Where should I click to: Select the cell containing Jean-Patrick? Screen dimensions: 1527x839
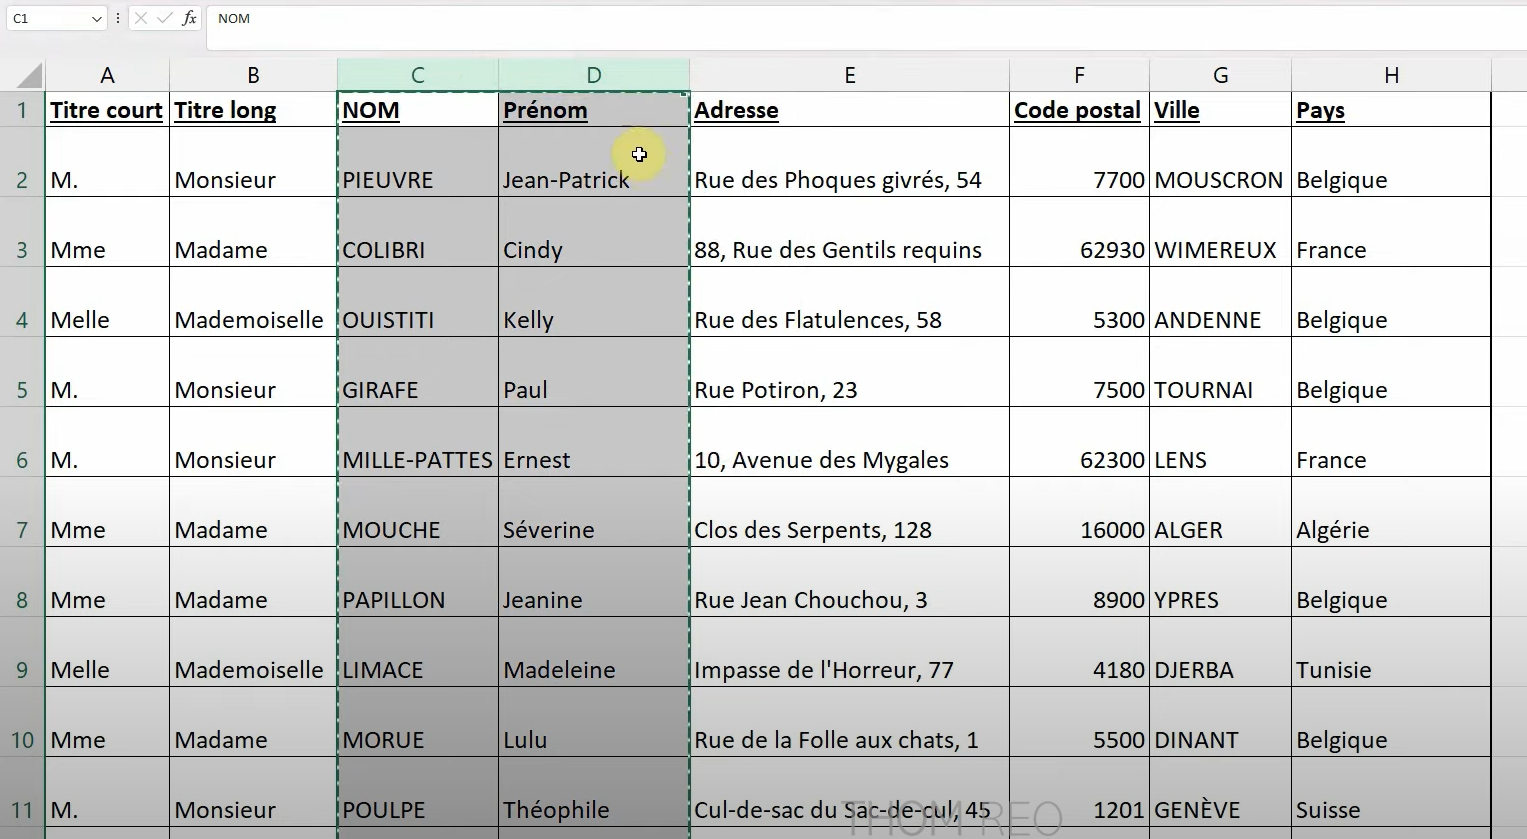[x=594, y=162]
